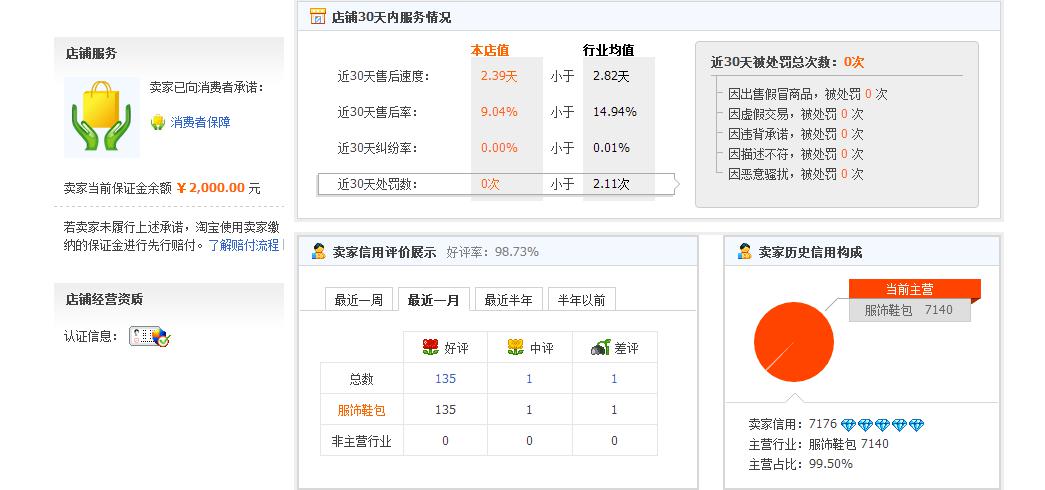Screen dimensions: 1045x490
Task: Click the small yellow consumer guarantee icon
Action: [157, 122]
